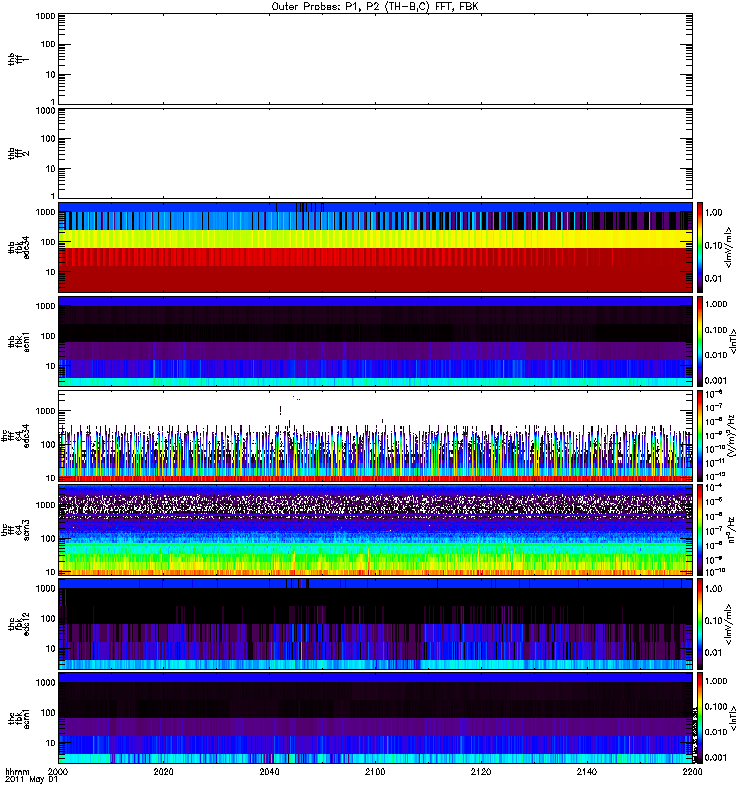This screenshot has width=750, height=800.
Task: Click the color bar beside thc fbk scm1 panel
Action: click(x=700, y=718)
